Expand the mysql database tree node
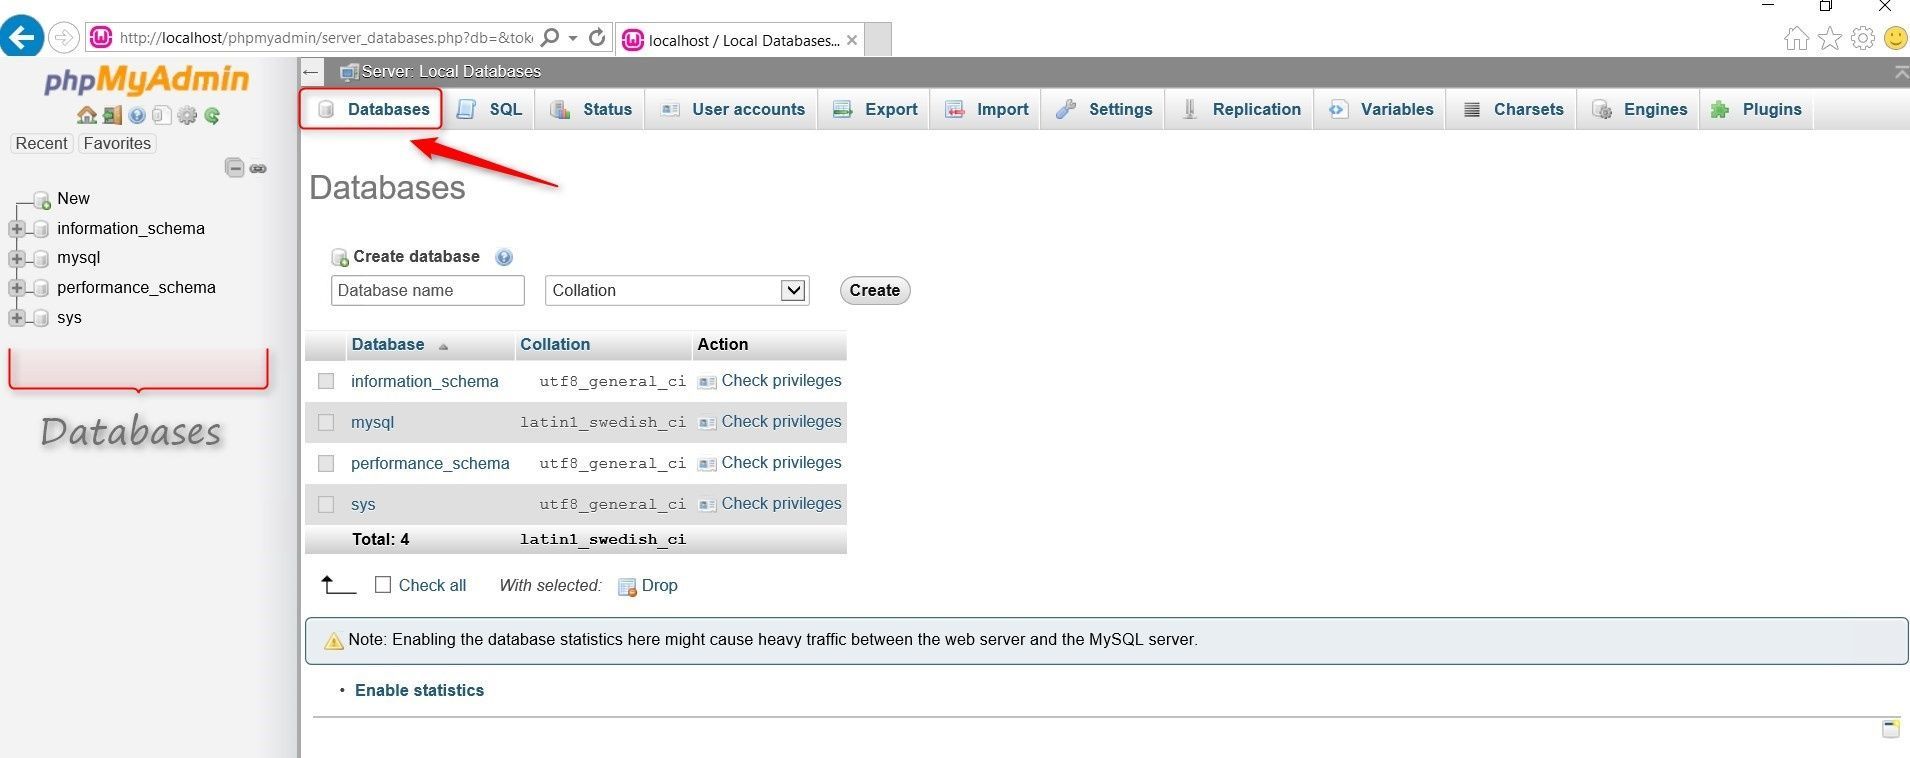1910x758 pixels. pyautogui.click(x=16, y=258)
